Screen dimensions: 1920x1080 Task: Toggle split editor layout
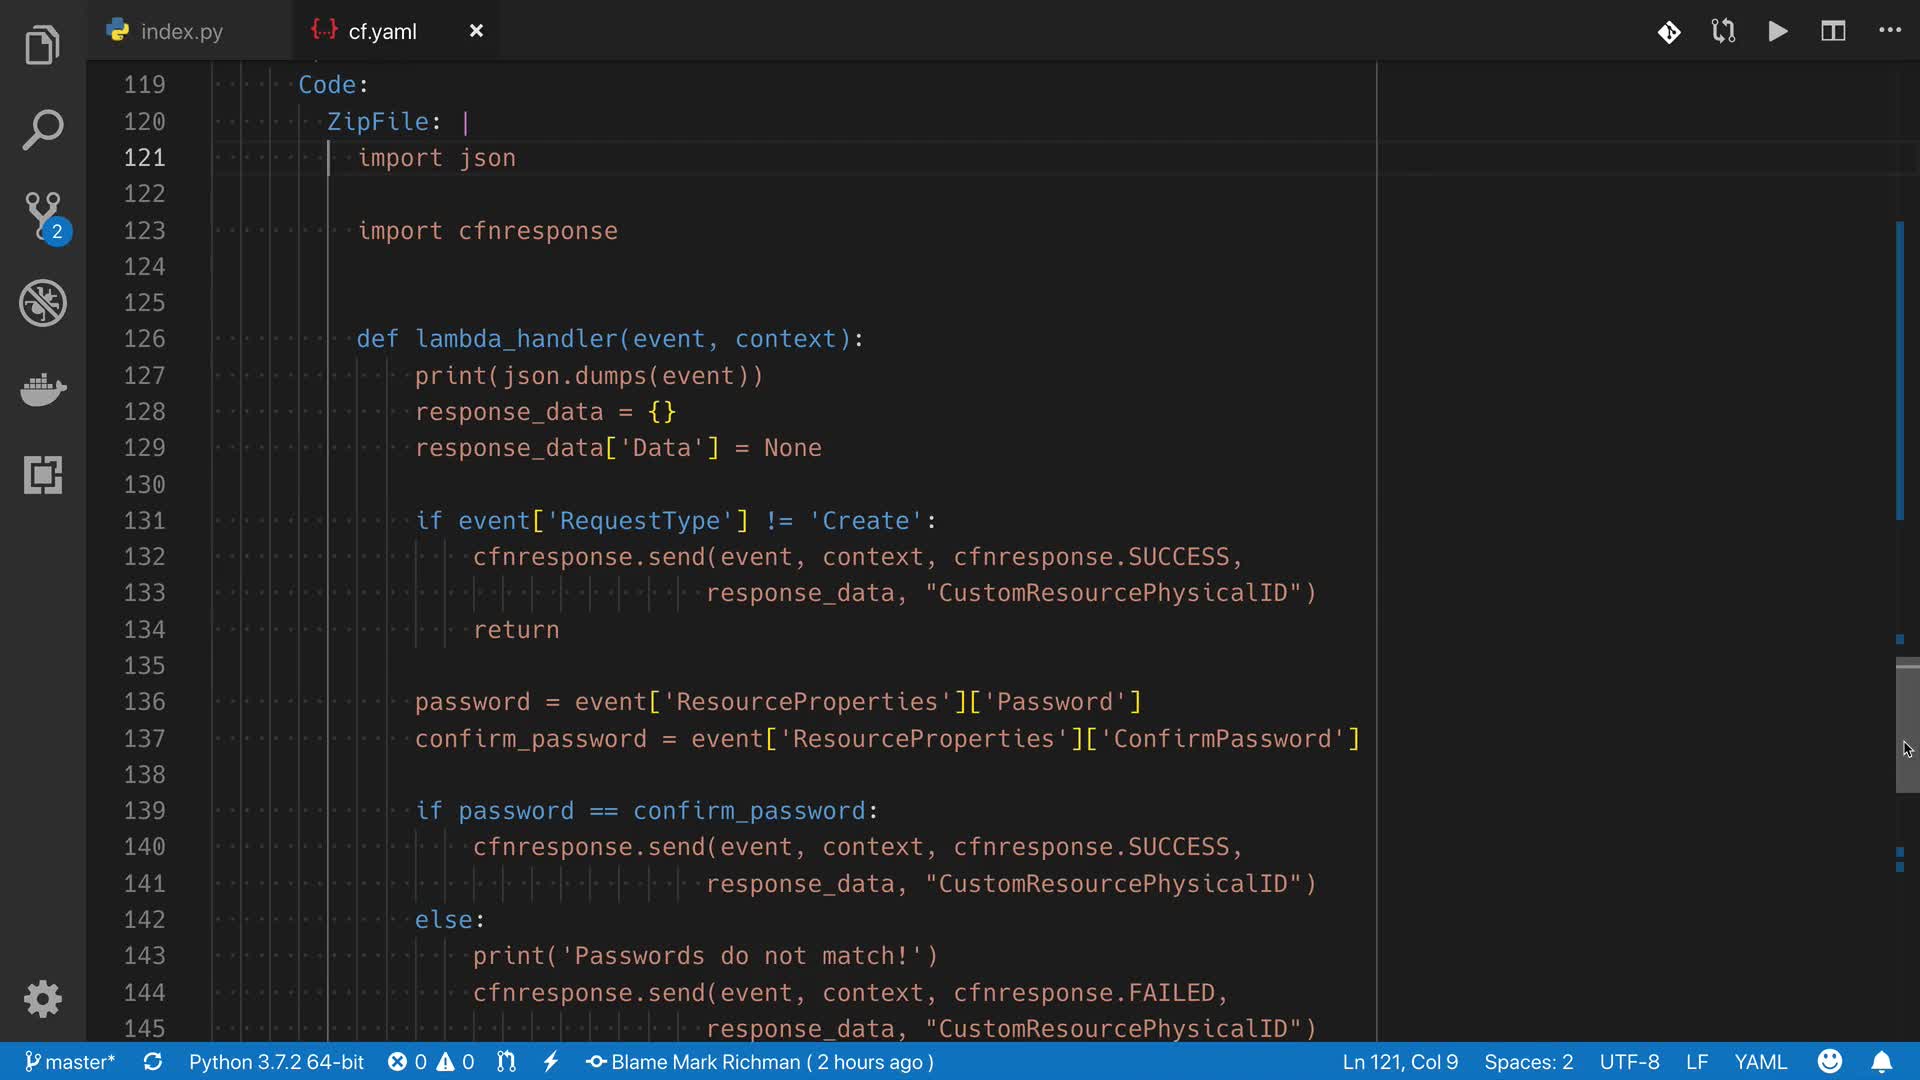click(1833, 31)
